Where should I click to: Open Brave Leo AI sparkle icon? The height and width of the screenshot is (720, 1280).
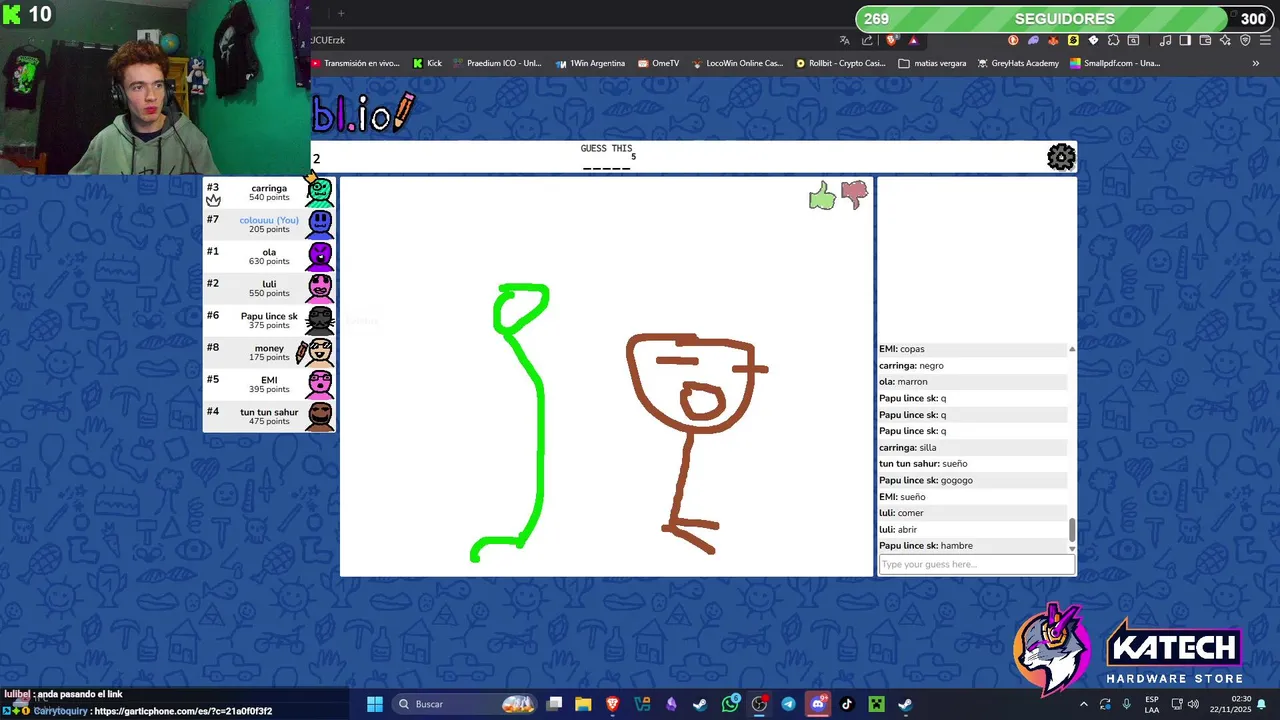[x=1225, y=40]
